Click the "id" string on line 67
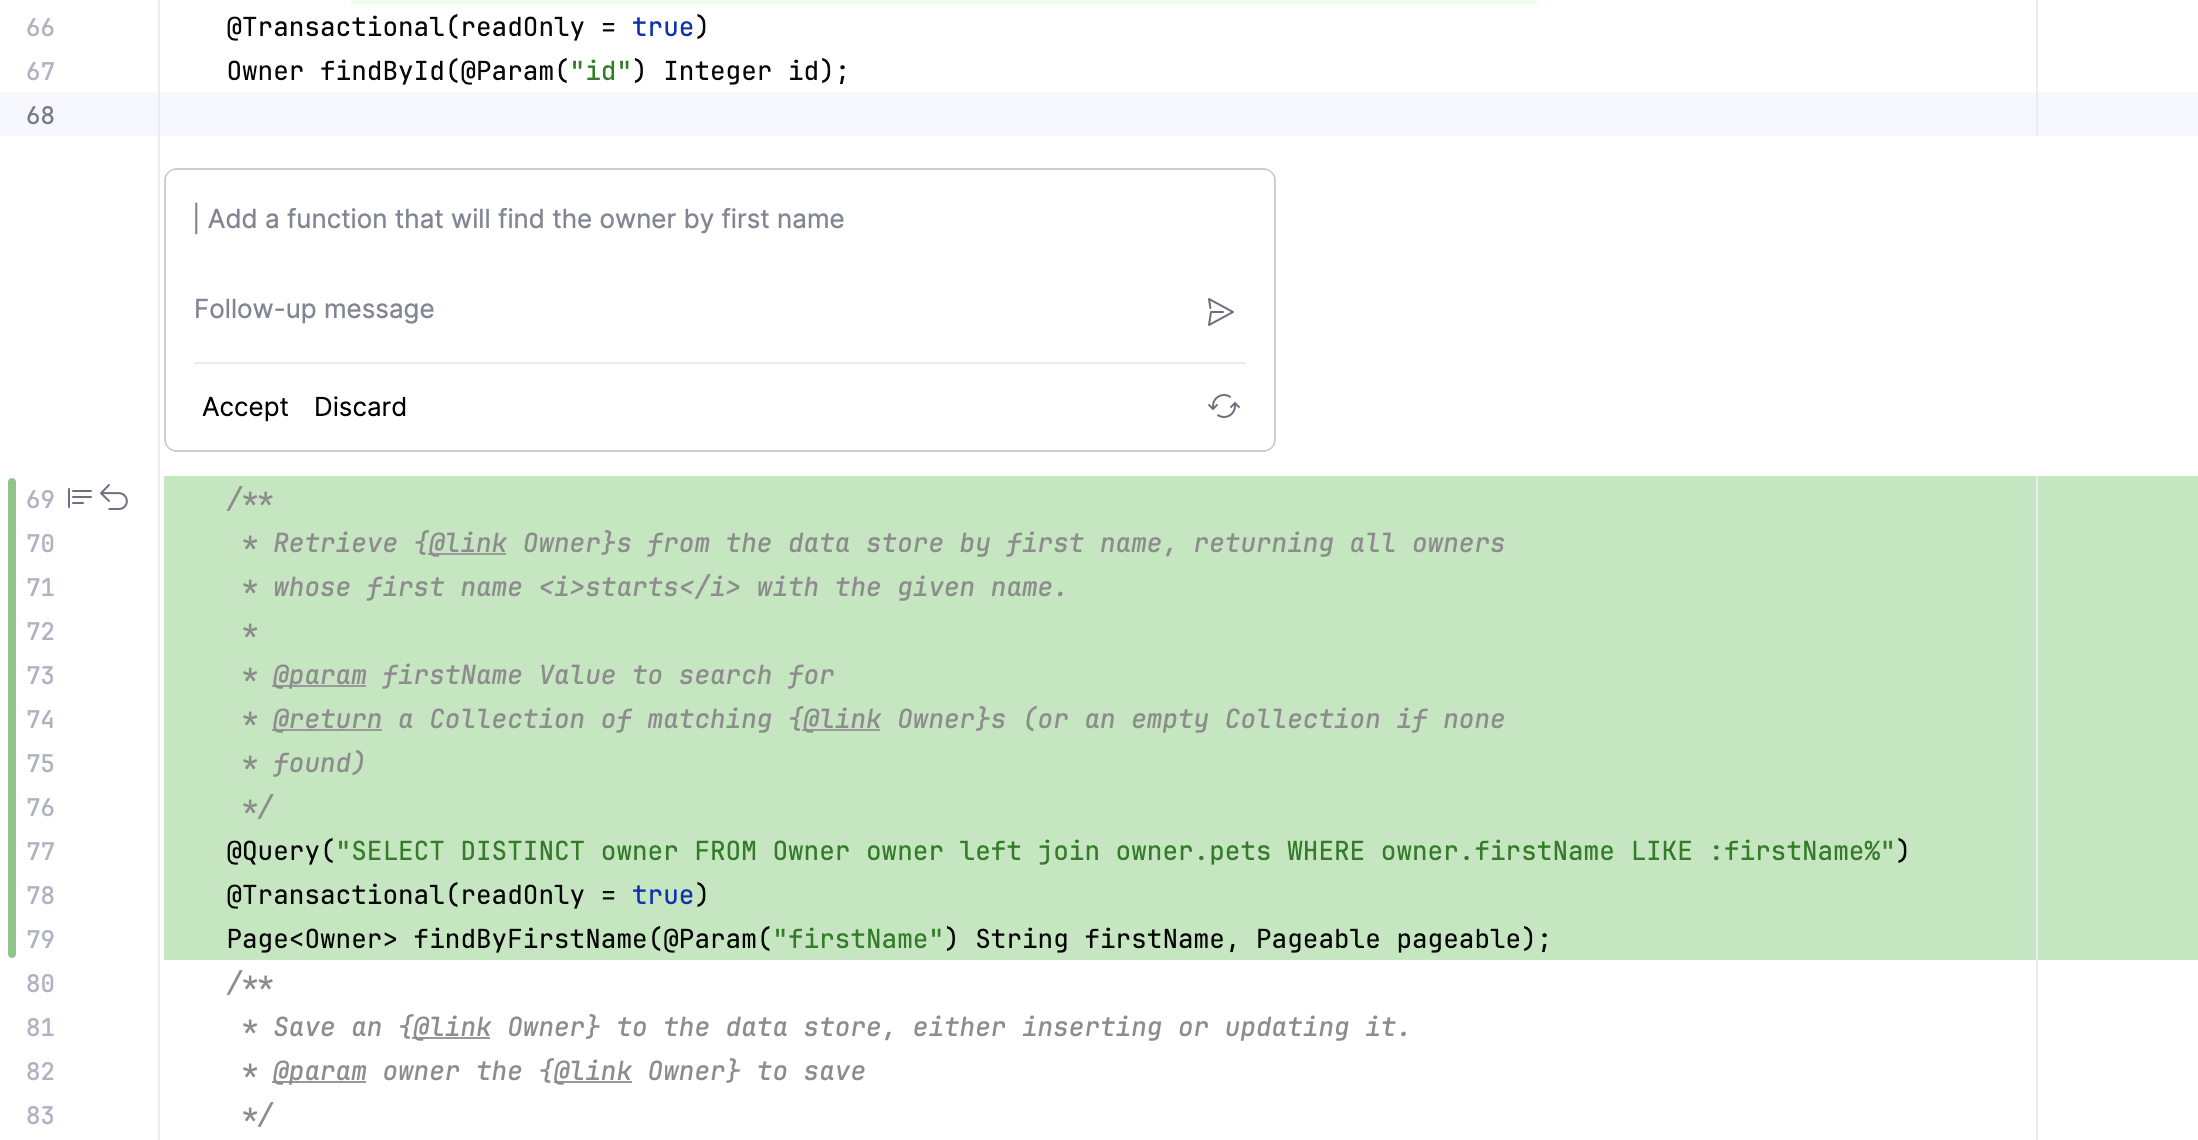The image size is (2198, 1140). point(600,71)
